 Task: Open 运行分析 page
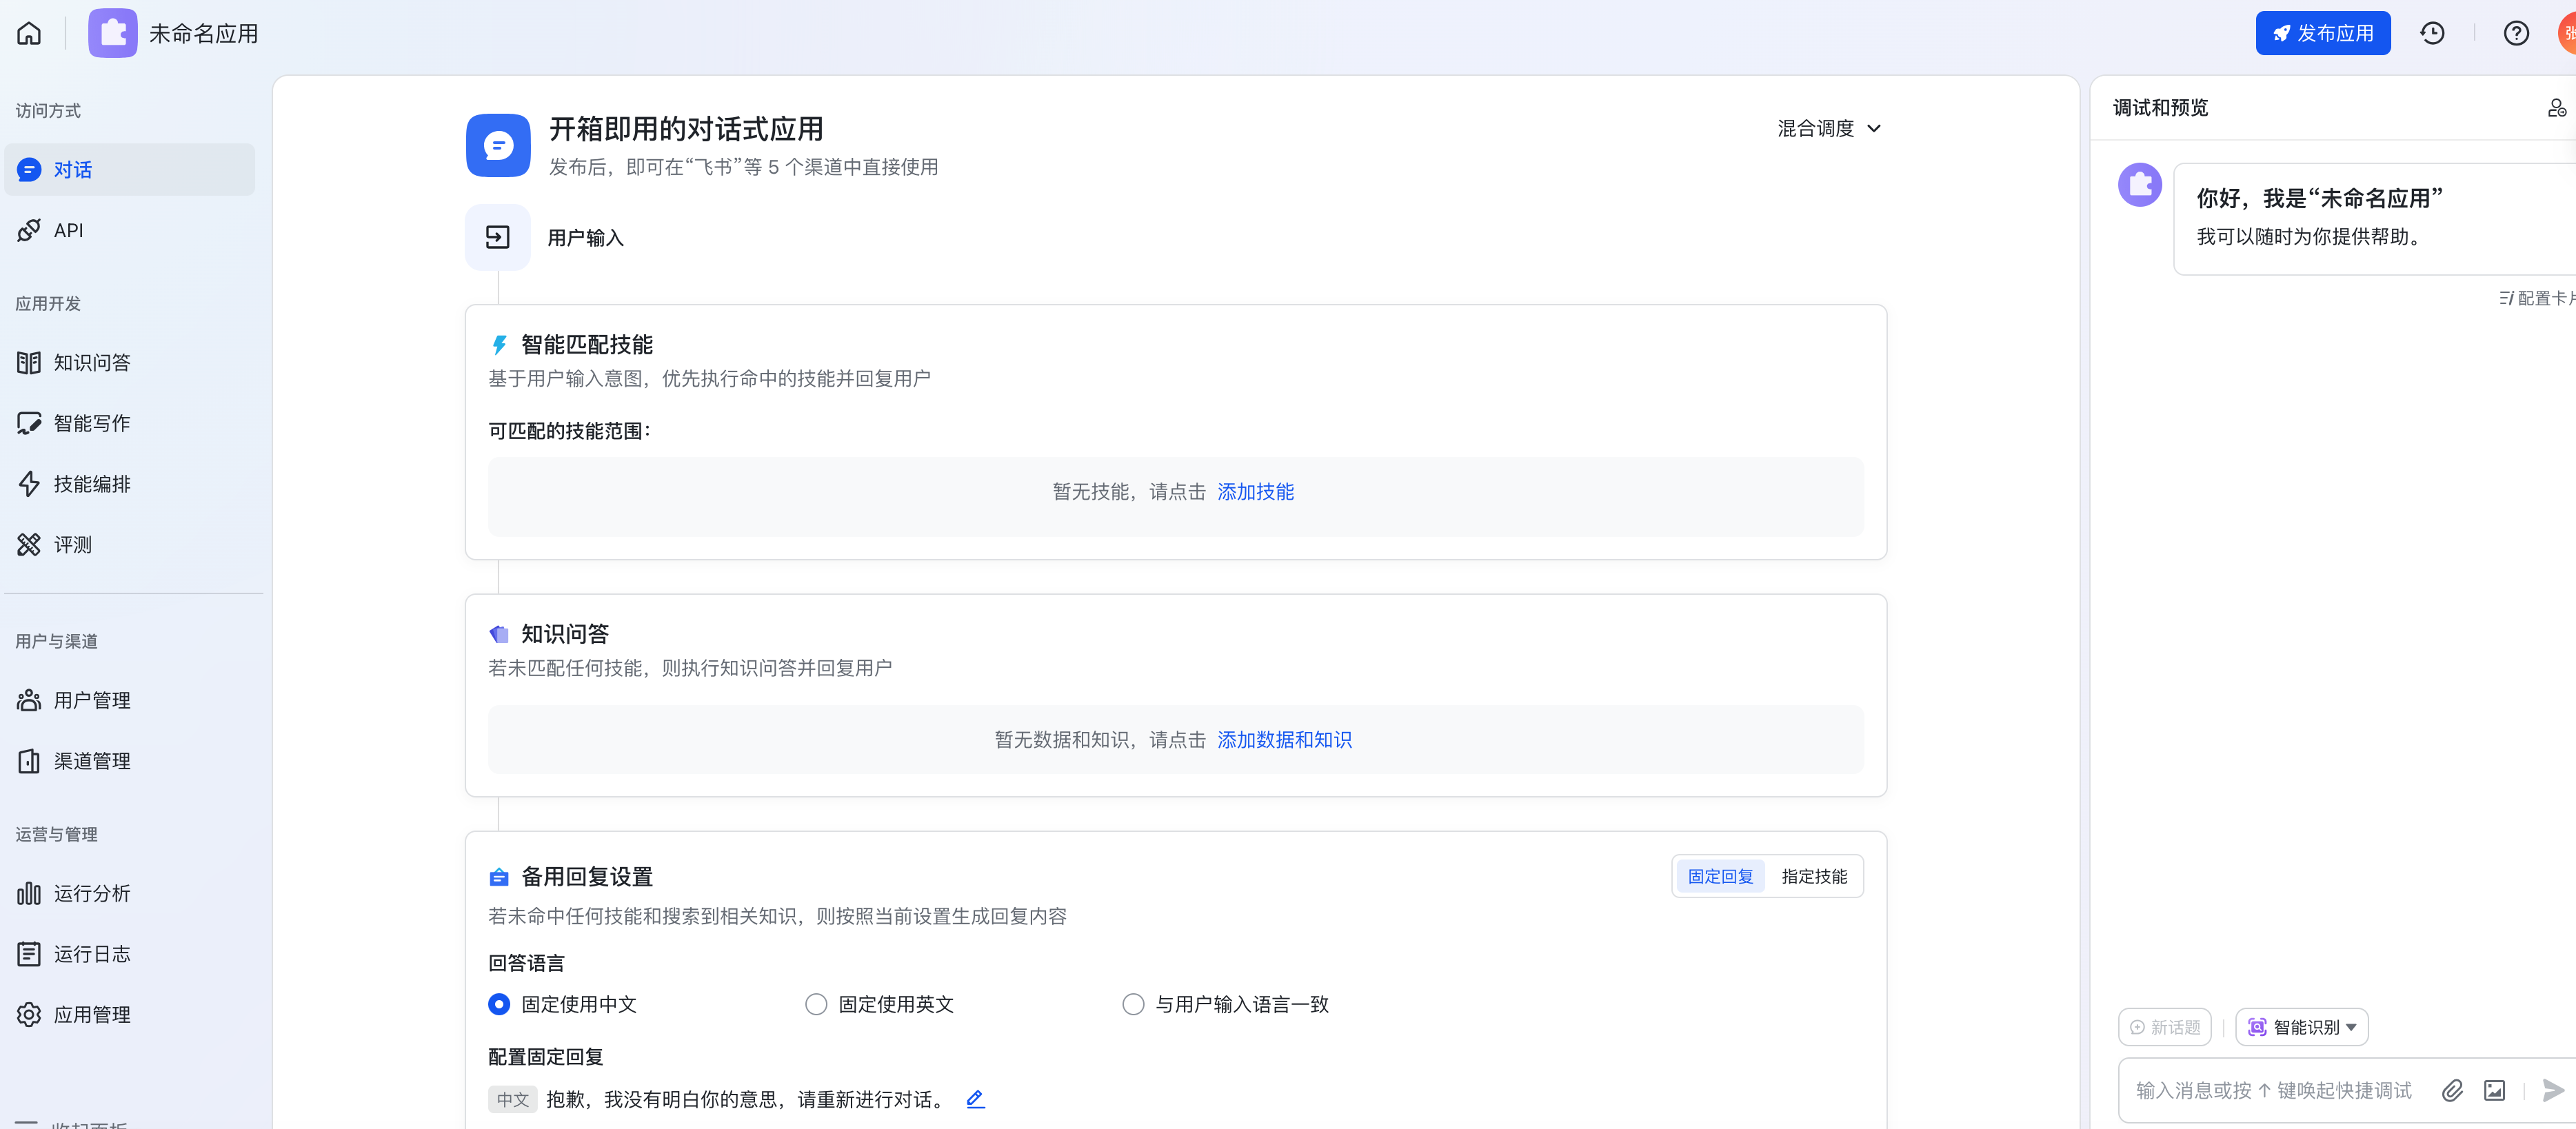tap(129, 893)
